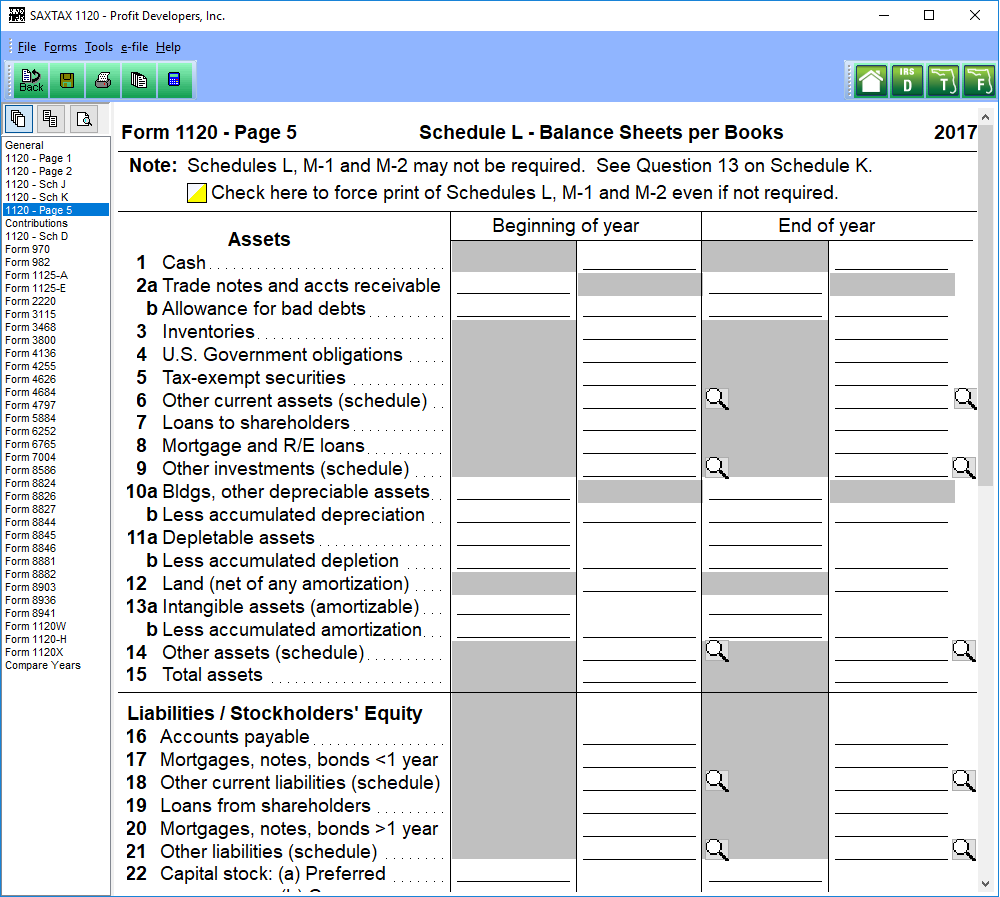Open the e-file menu
Screen dimensions: 1000x897
click(135, 47)
